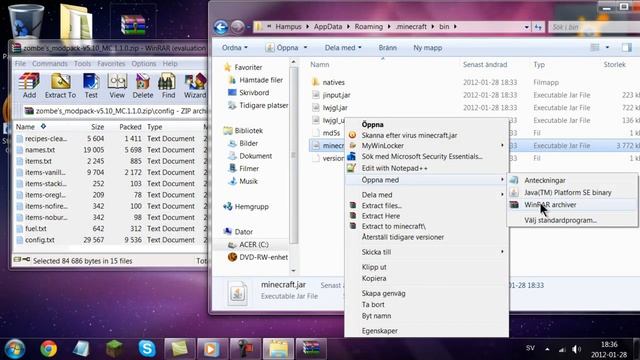This screenshot has width=640, height=360.
Task: Select Välj standardprogram... option
Action: coord(572,220)
